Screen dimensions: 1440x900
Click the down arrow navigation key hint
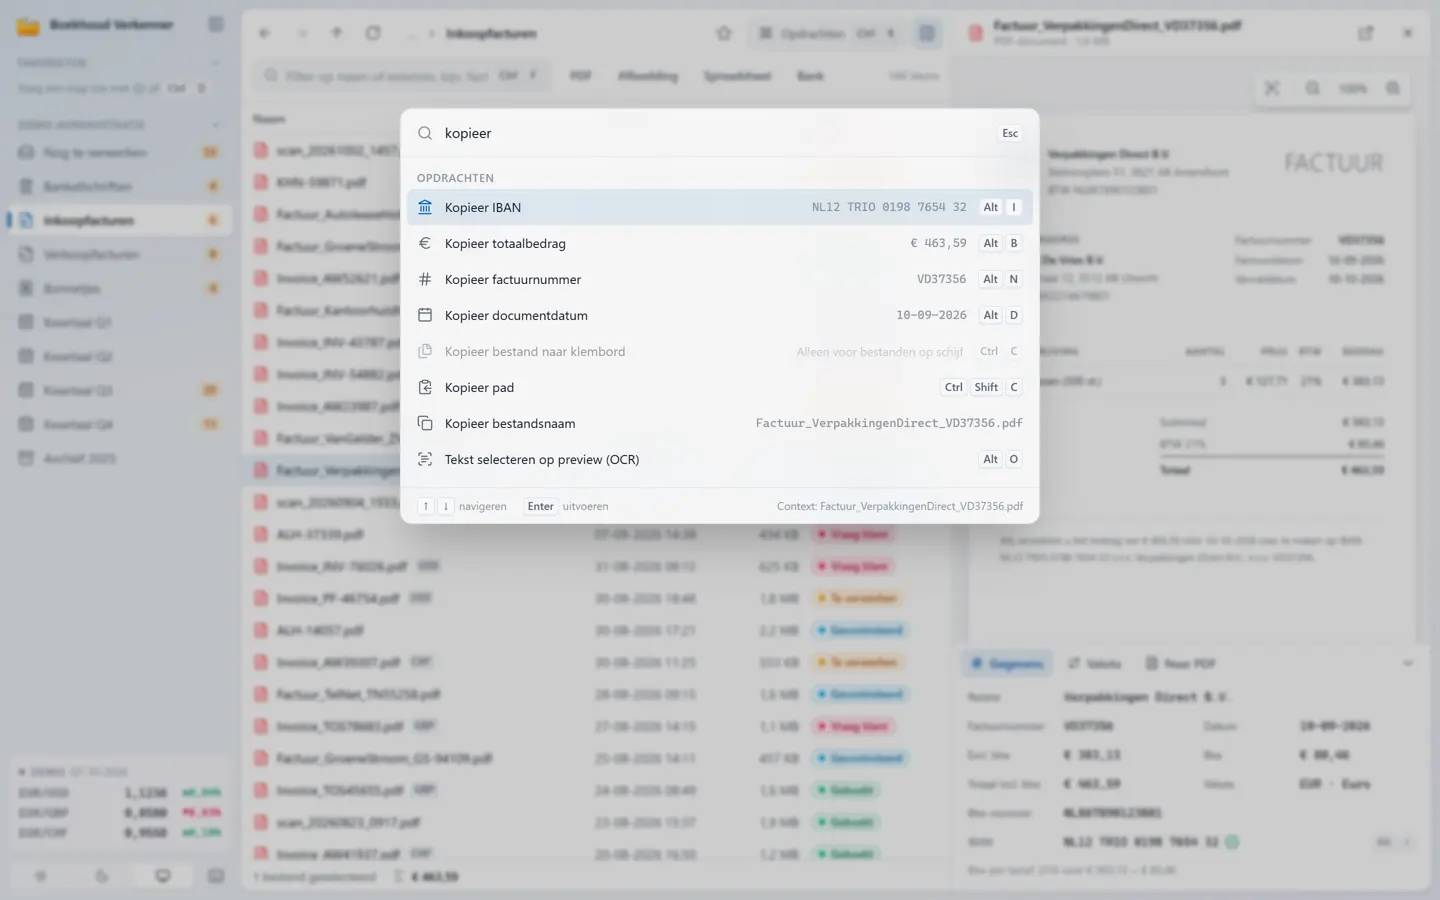click(x=446, y=506)
